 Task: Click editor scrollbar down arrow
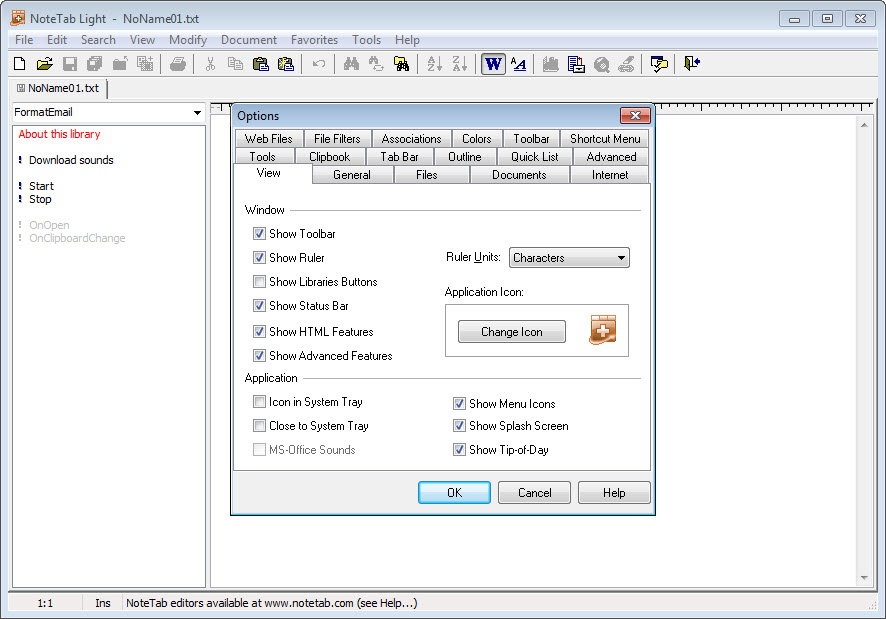point(864,578)
